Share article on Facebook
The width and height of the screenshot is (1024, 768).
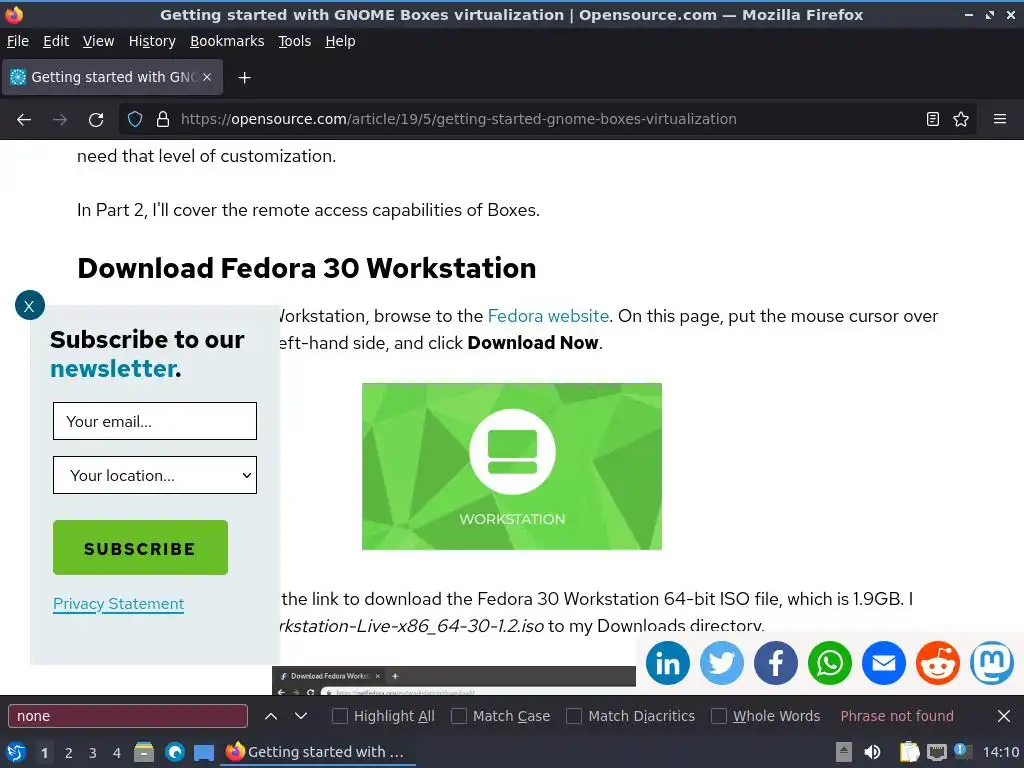776,663
